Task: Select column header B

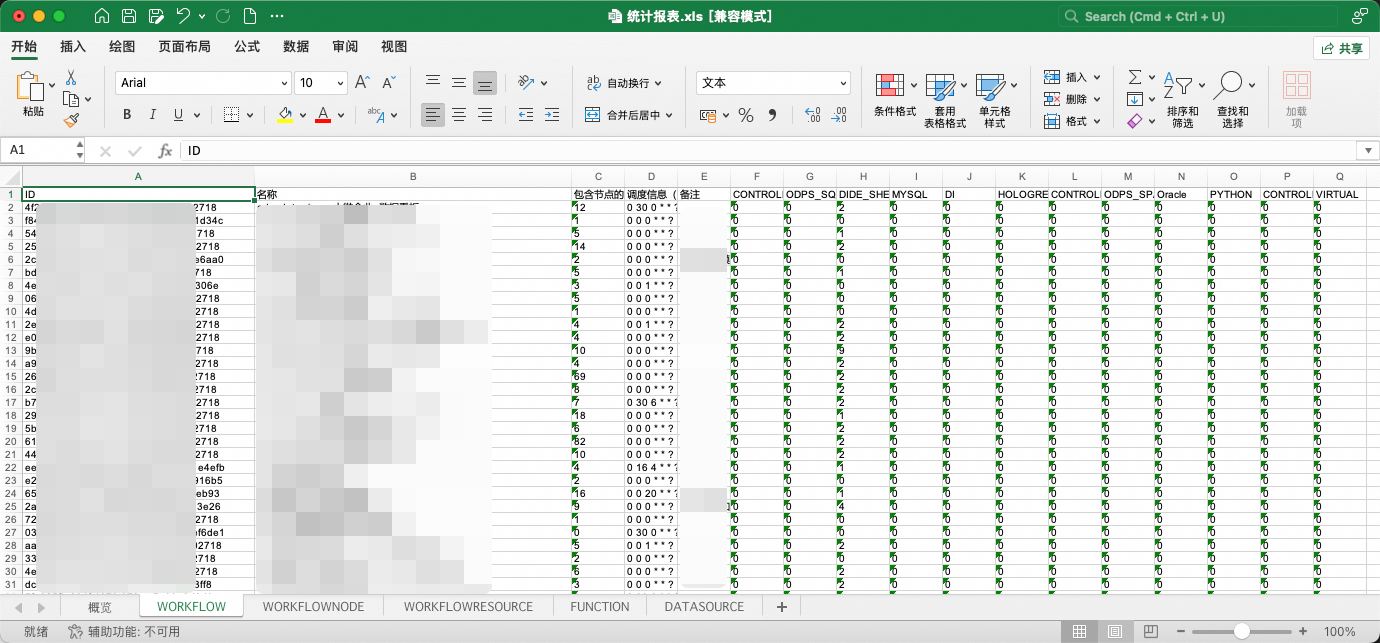Action: (x=413, y=176)
